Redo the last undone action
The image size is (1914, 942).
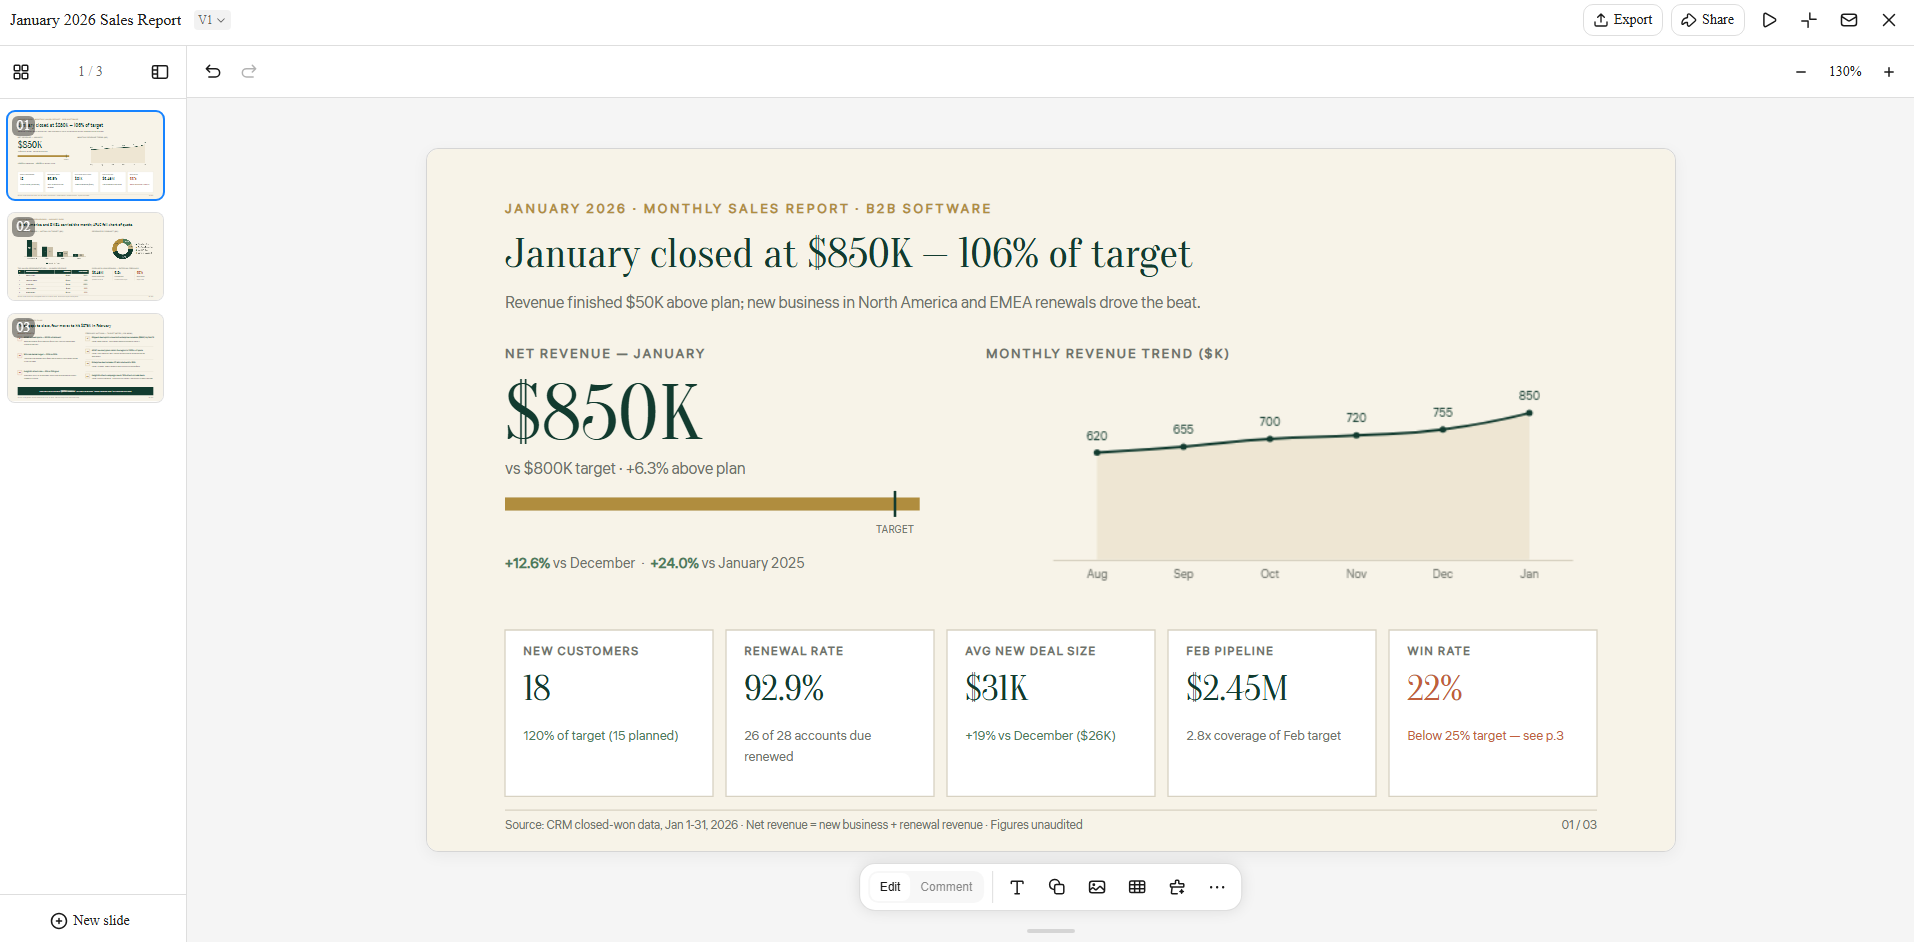[x=249, y=71]
